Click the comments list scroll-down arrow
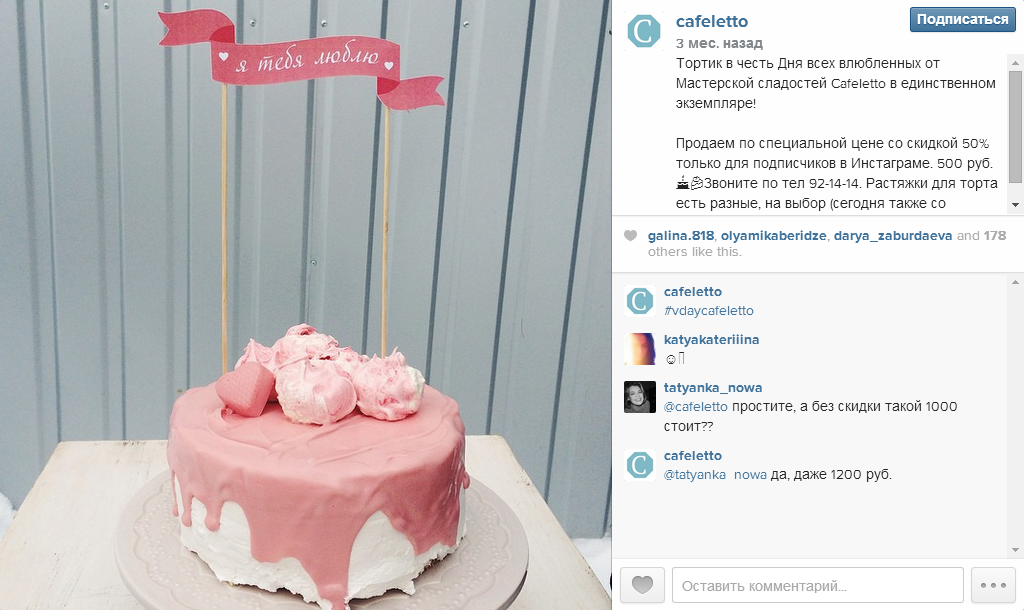Viewport: 1024px width, 610px height. (1016, 550)
